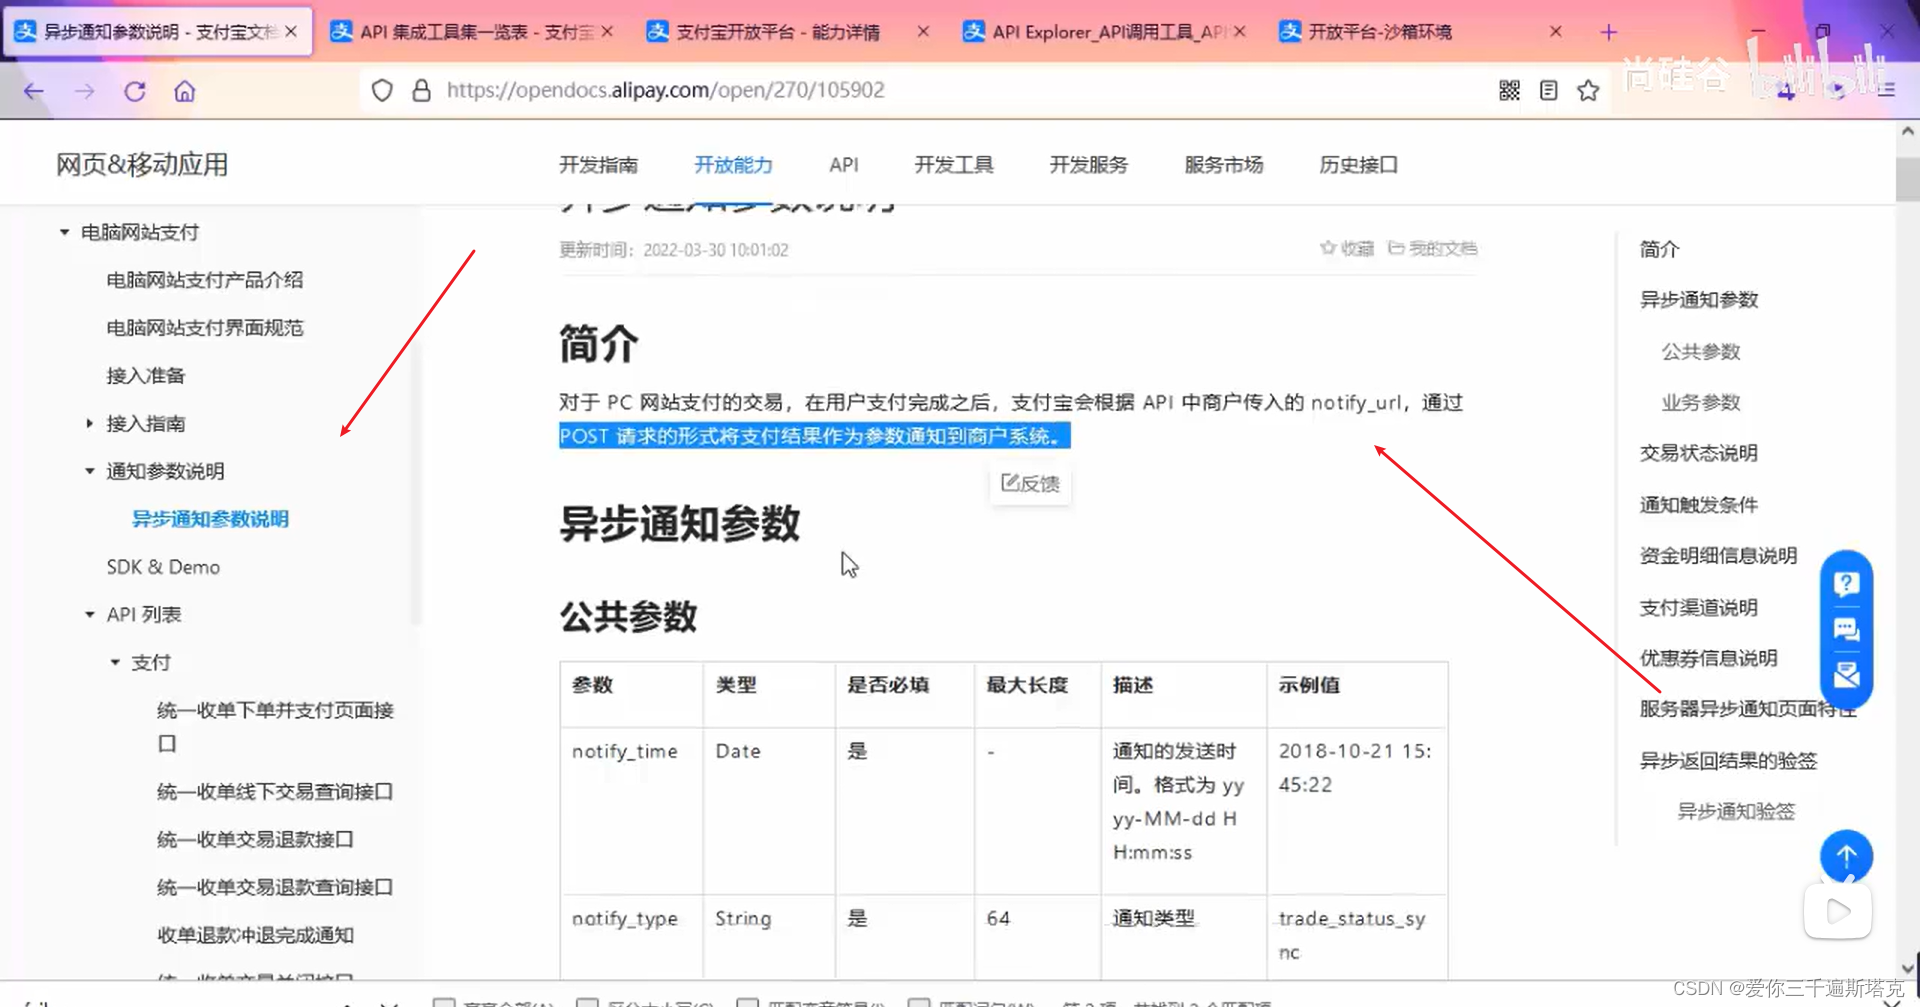Open the help question floating icon

coord(1846,583)
